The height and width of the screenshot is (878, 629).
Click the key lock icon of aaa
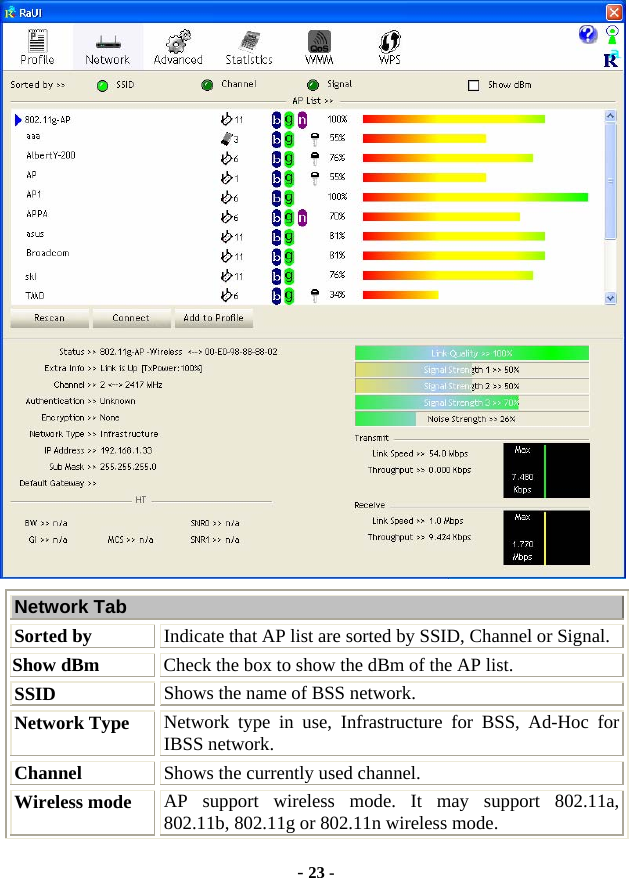tap(315, 139)
